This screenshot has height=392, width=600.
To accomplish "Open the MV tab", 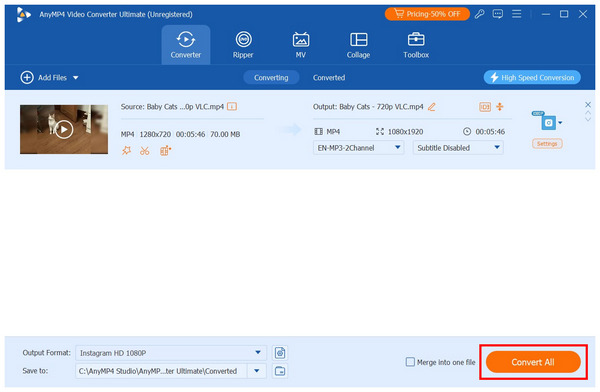I will pyautogui.click(x=301, y=45).
